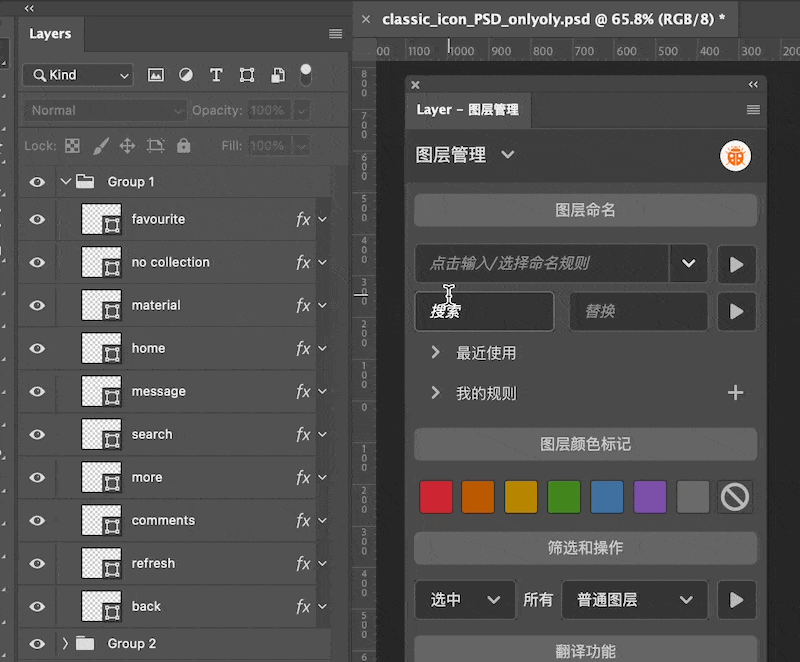The image size is (800, 662).
Task: Add a new rule with plus icon
Action: click(735, 393)
